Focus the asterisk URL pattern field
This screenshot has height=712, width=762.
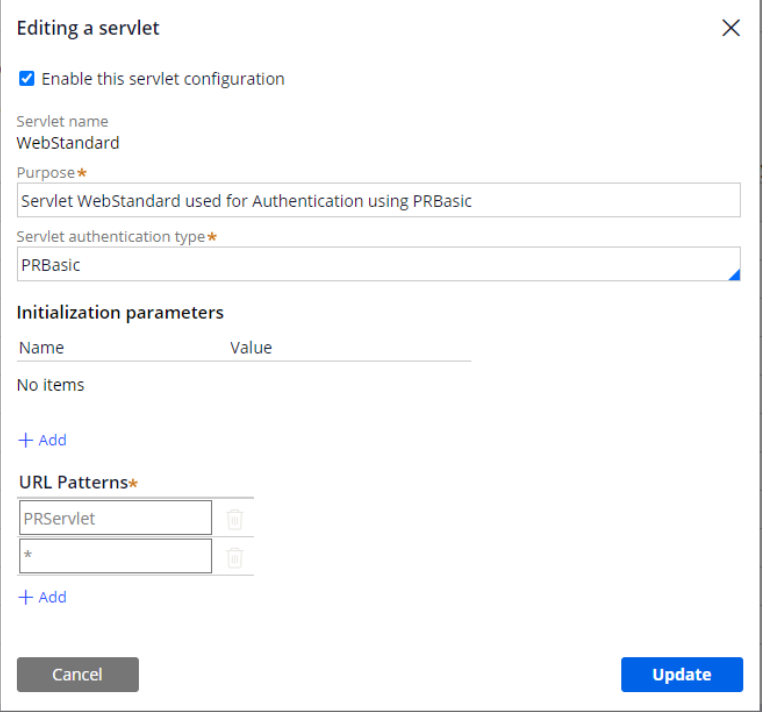tap(115, 556)
